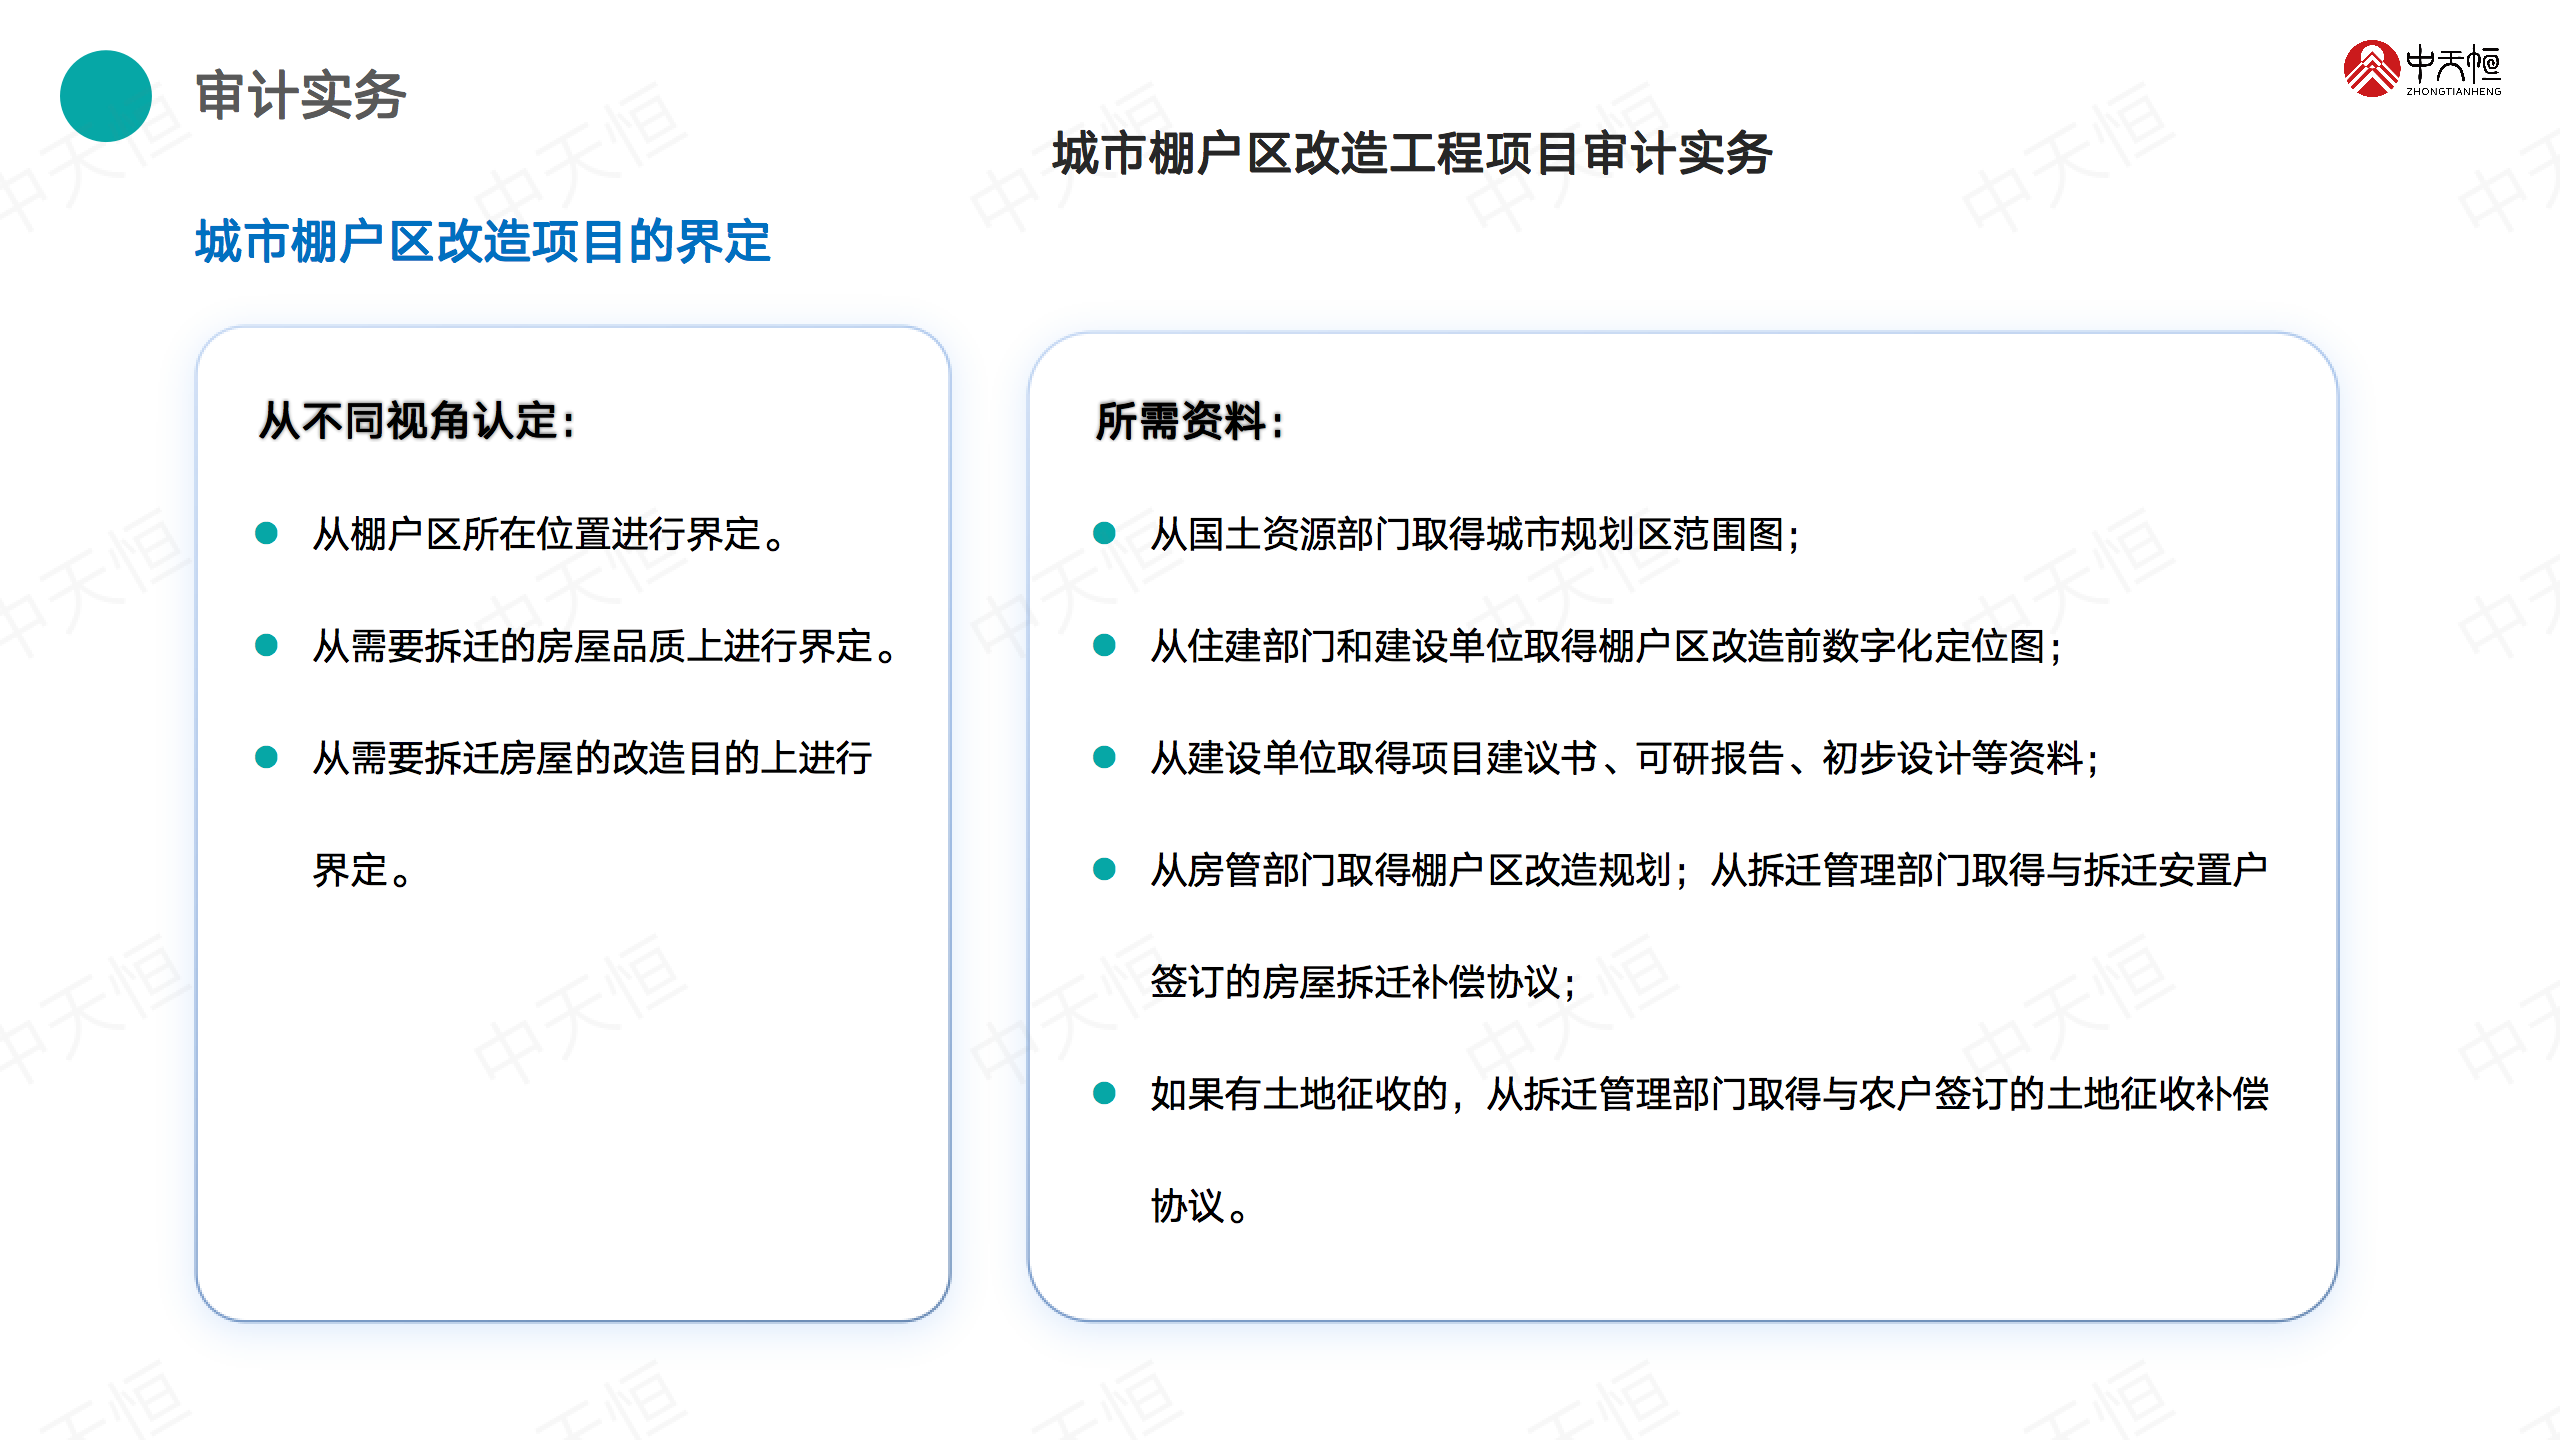Click blue heading 城市棚户区改造项目的界定
The width and height of the screenshot is (2560, 1440).
tap(482, 242)
